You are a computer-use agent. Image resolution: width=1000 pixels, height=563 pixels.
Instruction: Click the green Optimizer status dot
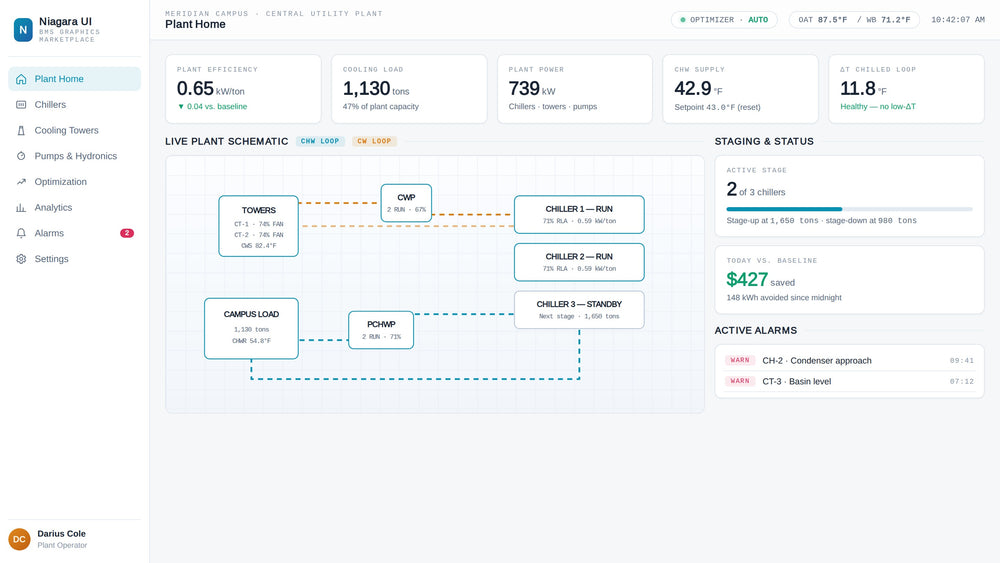(x=683, y=20)
